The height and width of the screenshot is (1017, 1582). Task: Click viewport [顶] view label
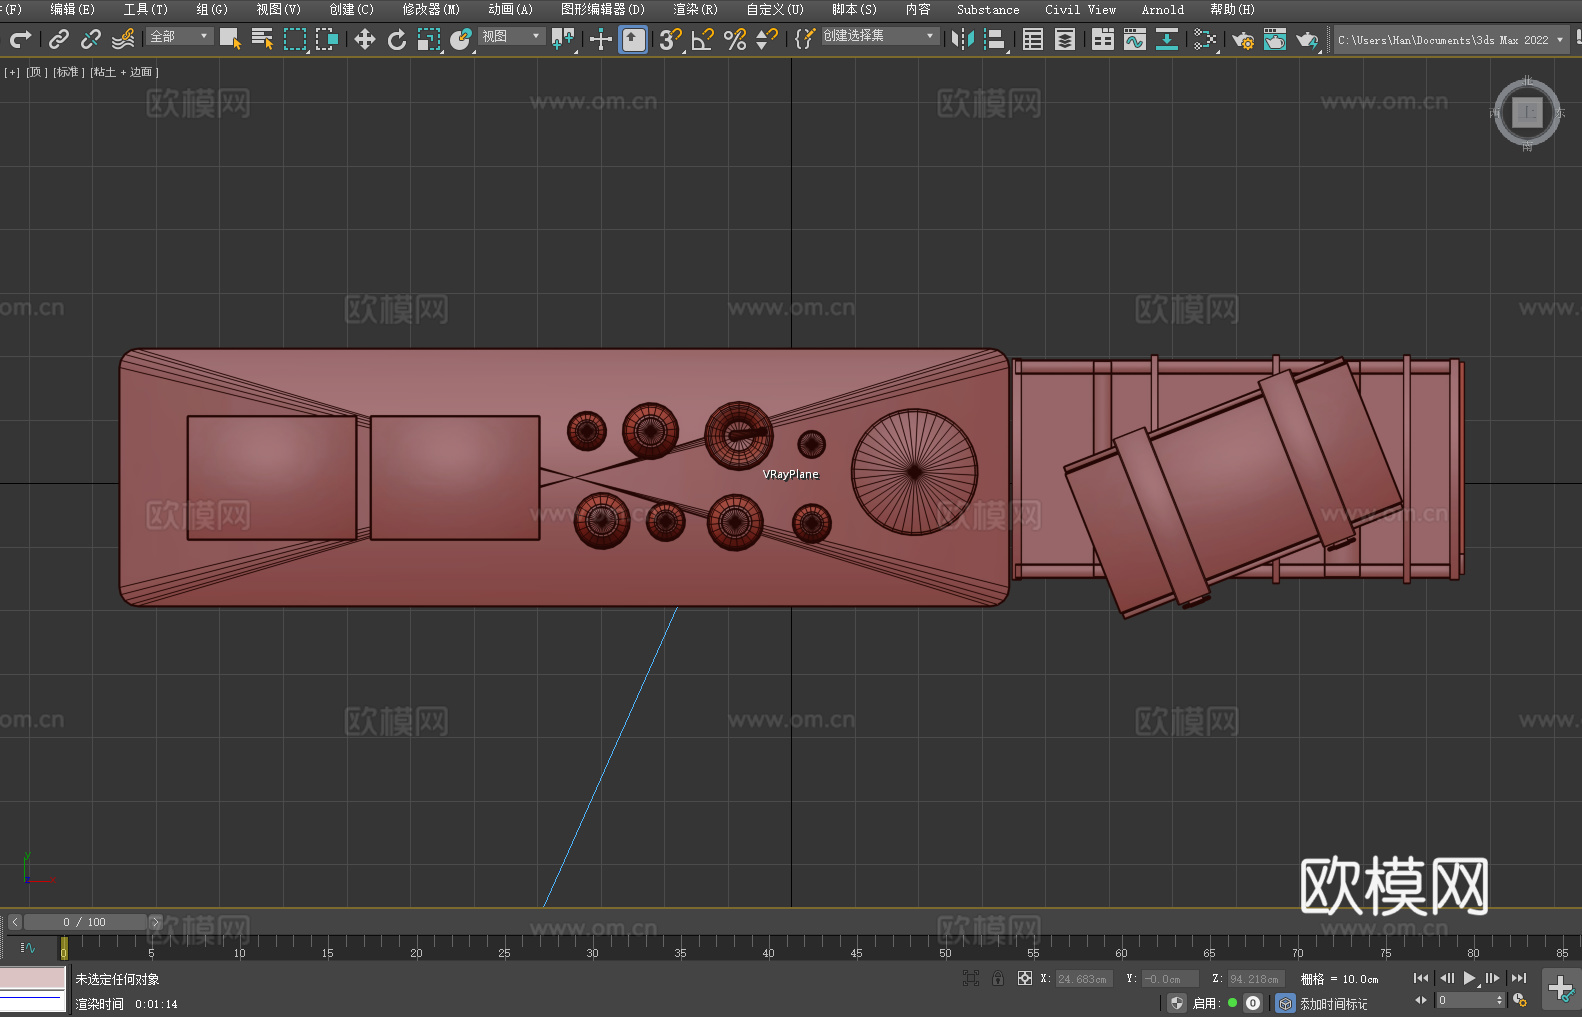(x=37, y=72)
